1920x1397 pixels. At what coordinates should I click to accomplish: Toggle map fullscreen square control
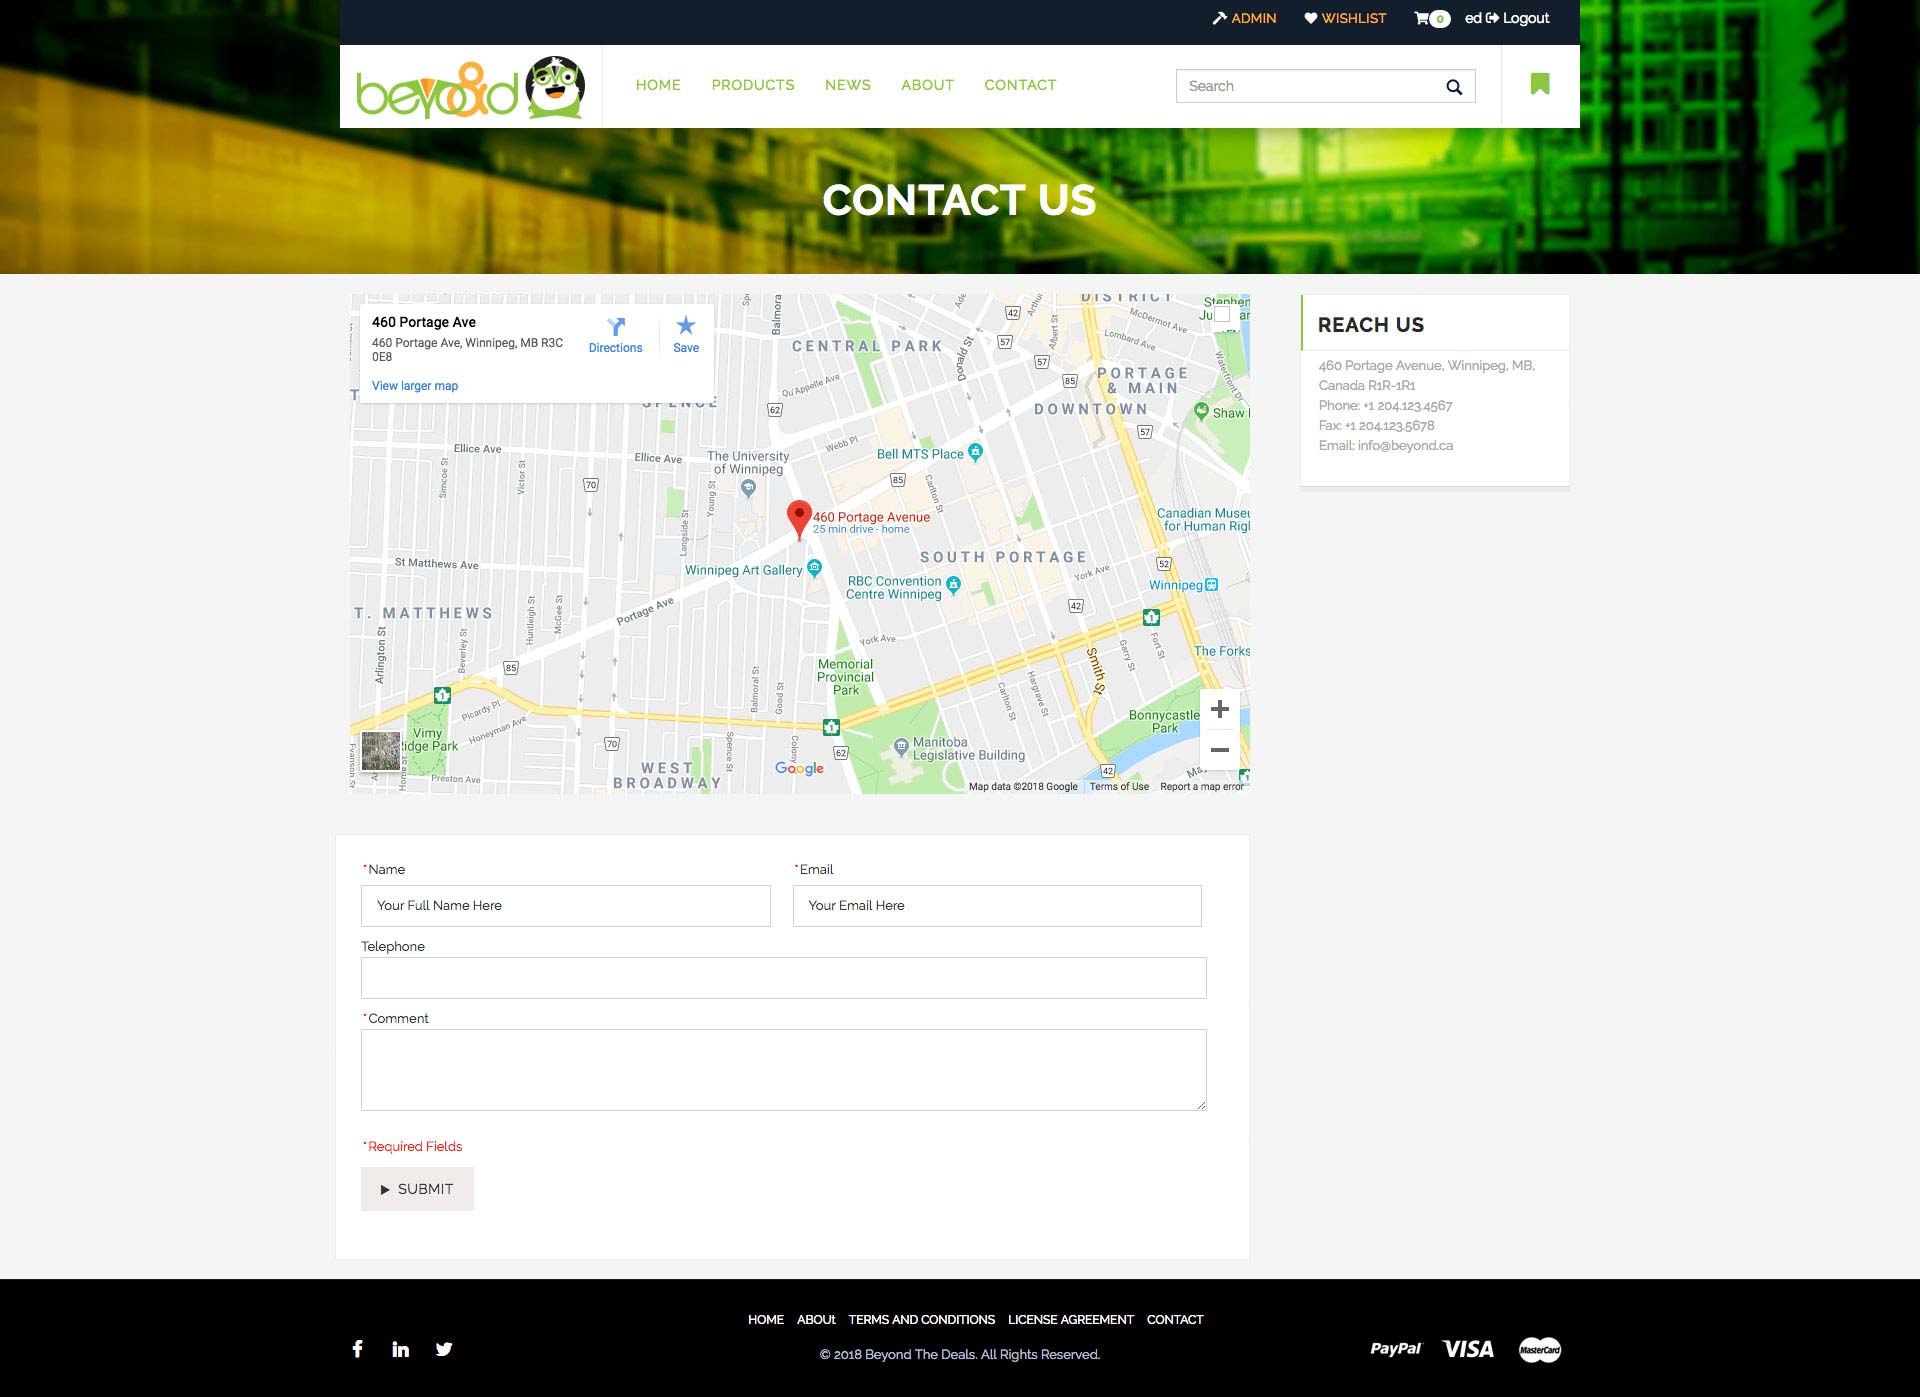1222,314
